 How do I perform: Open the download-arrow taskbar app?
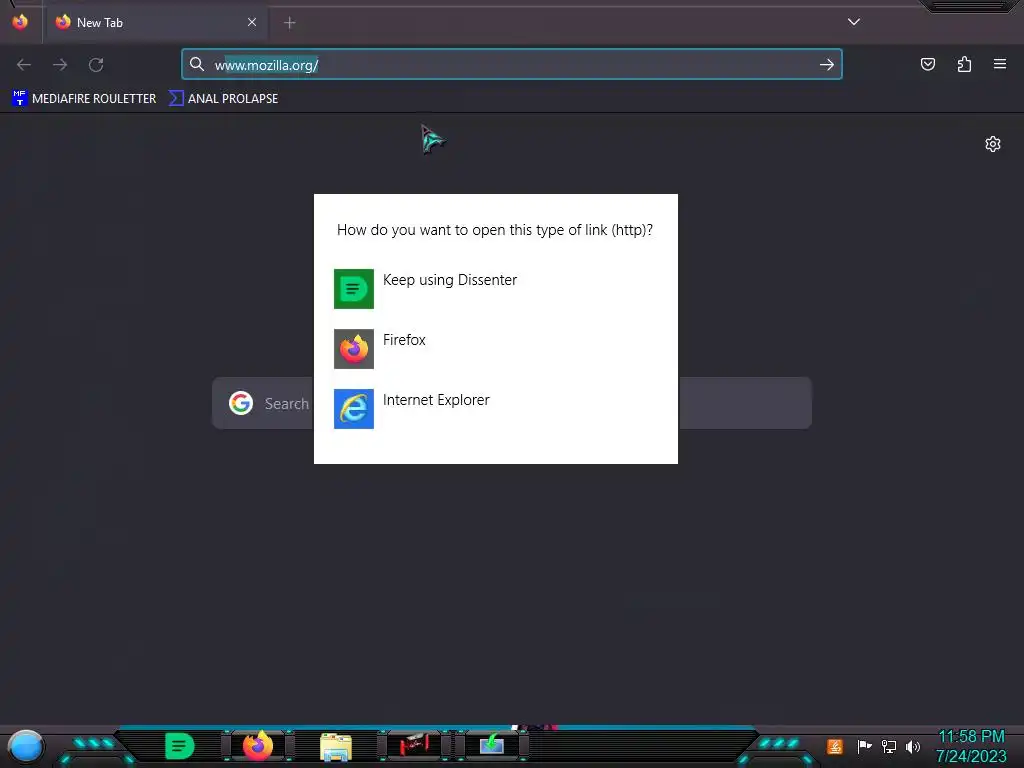(492, 745)
